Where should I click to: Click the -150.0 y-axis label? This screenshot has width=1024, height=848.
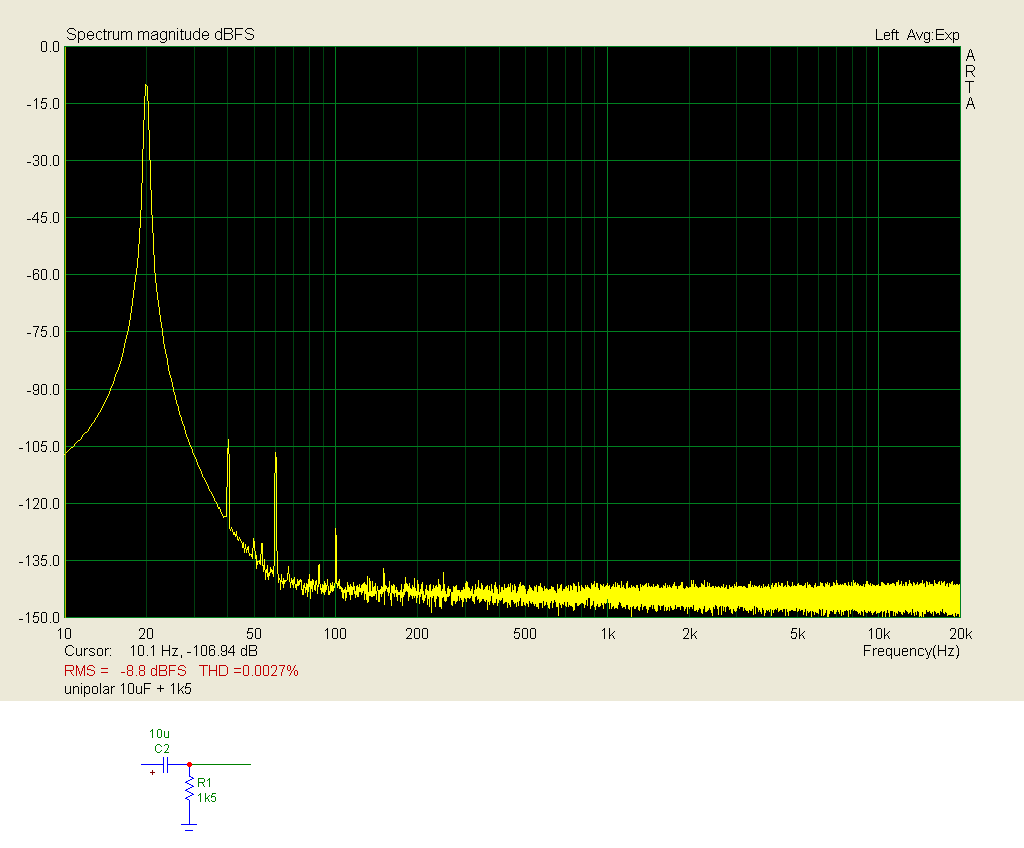[x=40, y=618]
